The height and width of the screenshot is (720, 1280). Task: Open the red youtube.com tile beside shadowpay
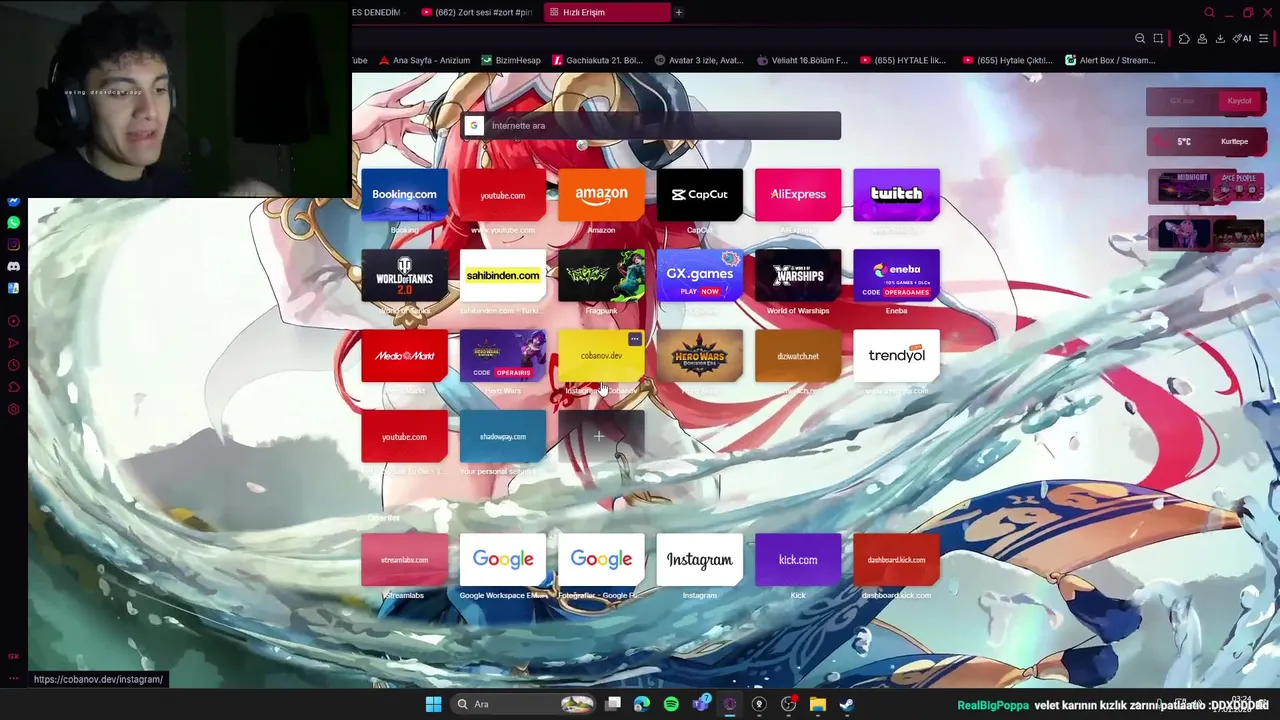pos(404,437)
